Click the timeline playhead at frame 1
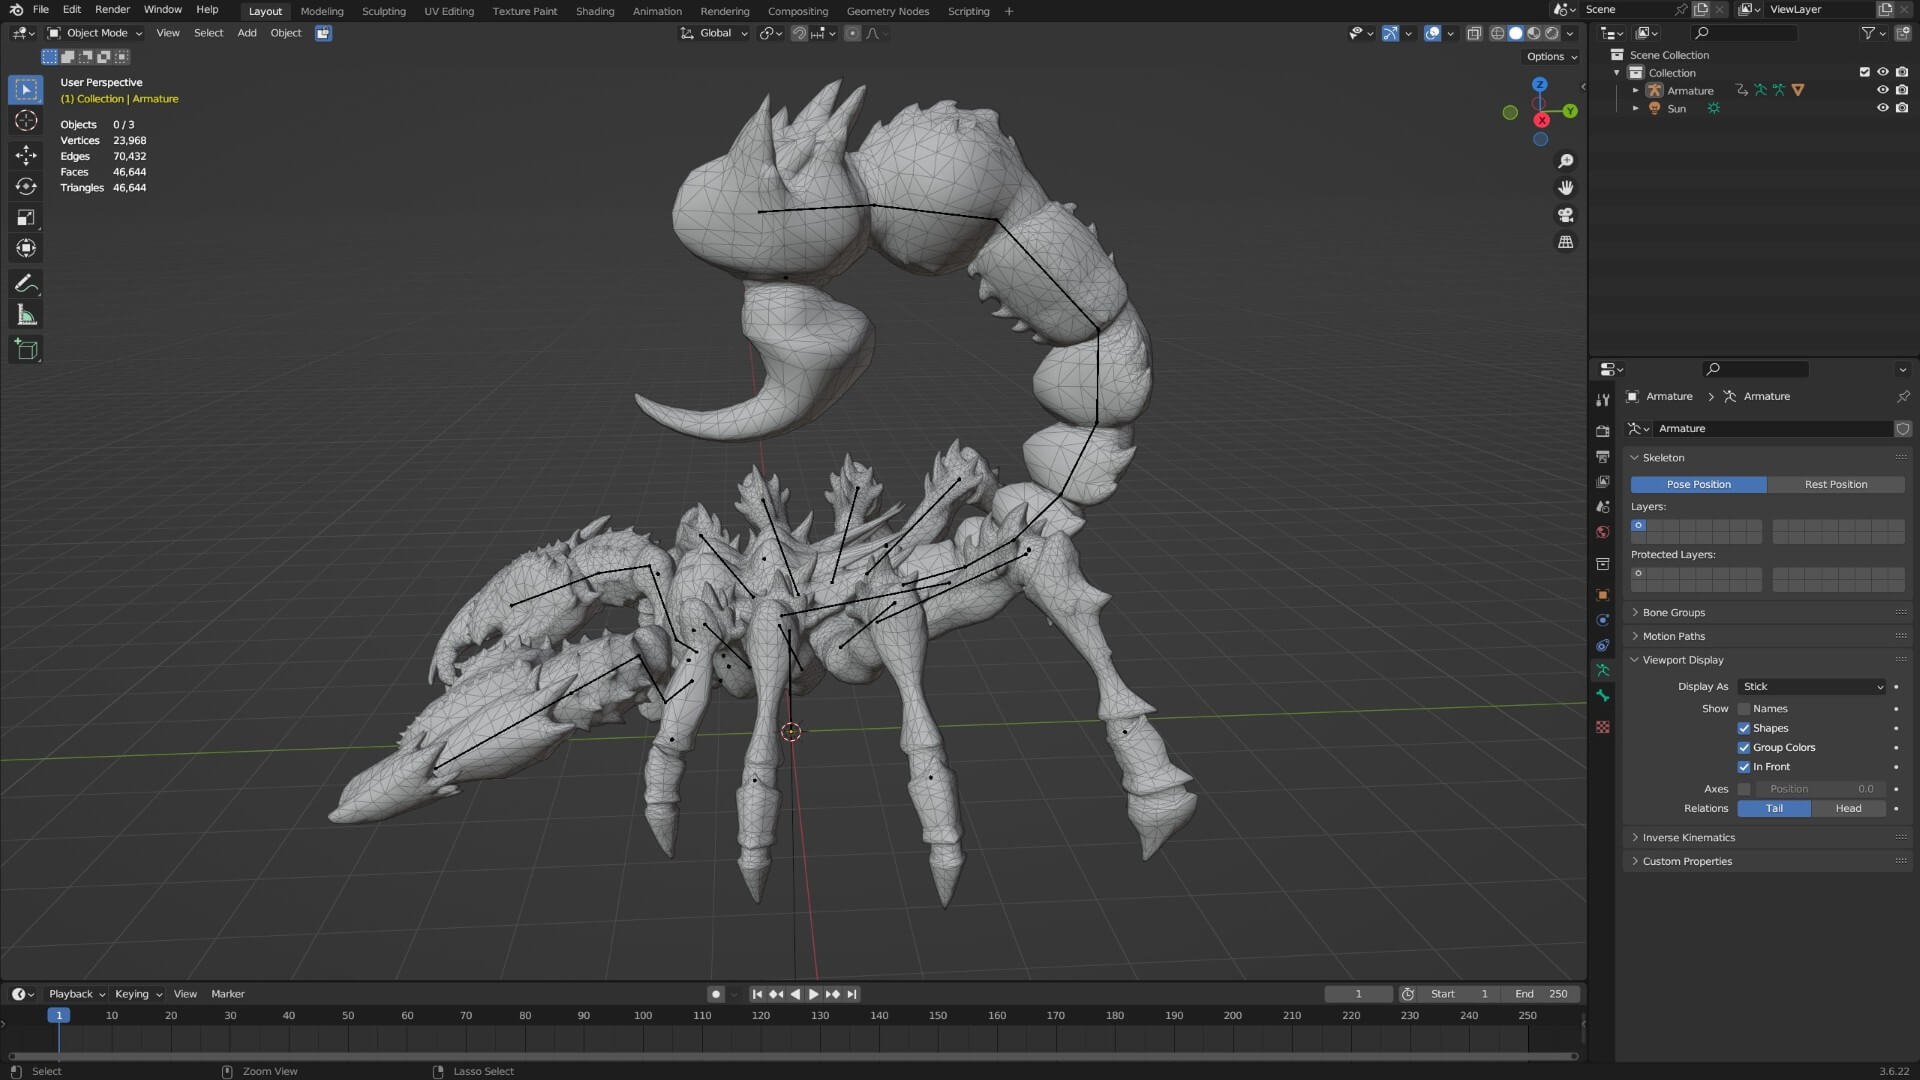Image resolution: width=1920 pixels, height=1080 pixels. (x=59, y=1016)
